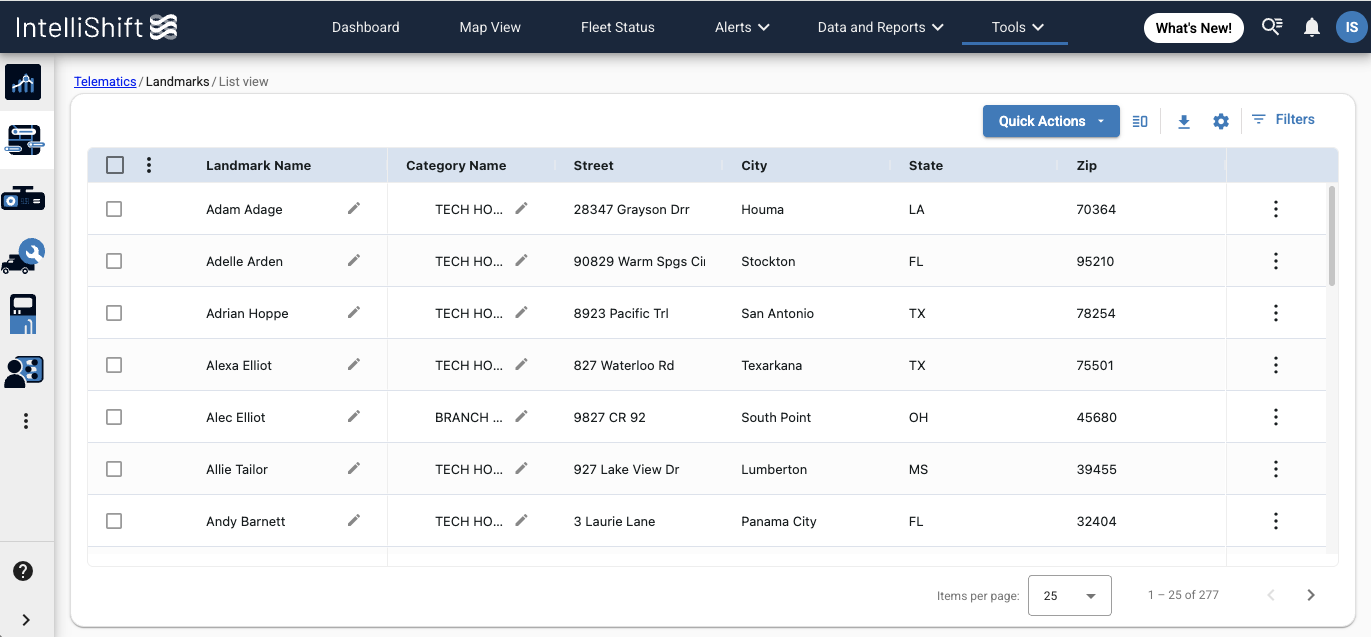Edit category for Alec Elliot
Image resolution: width=1371 pixels, height=637 pixels.
click(x=521, y=416)
